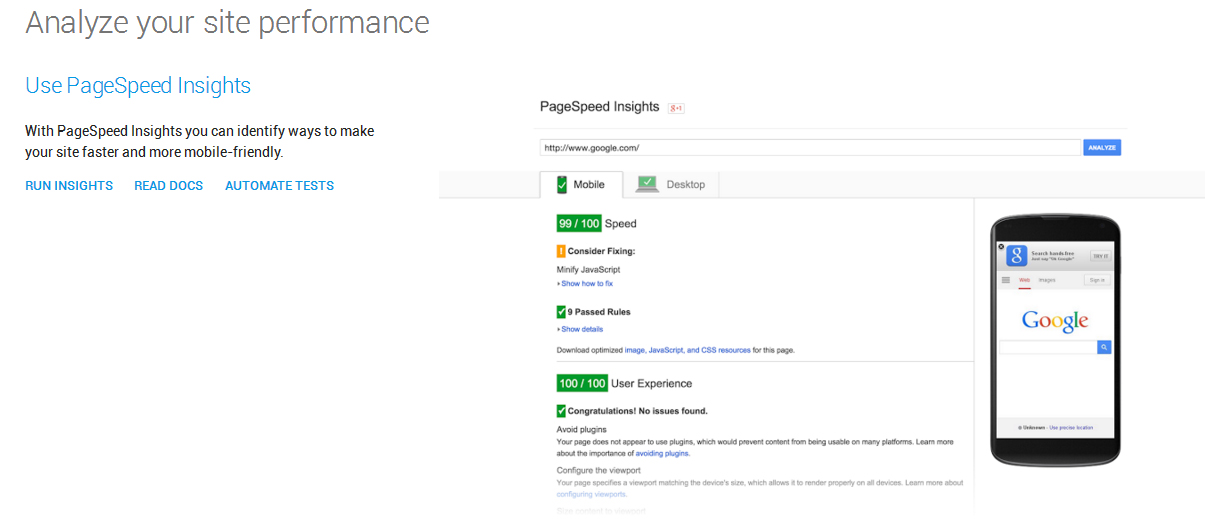This screenshot has width=1205, height=519.
Task: Click the 100 / 100 User Experience badge
Action: point(582,383)
